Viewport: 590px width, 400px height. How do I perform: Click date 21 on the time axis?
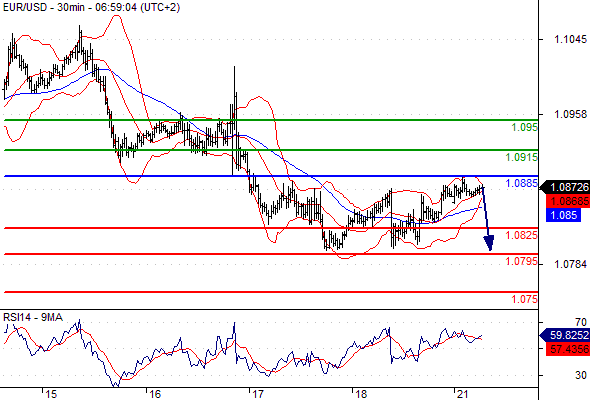(x=462, y=394)
